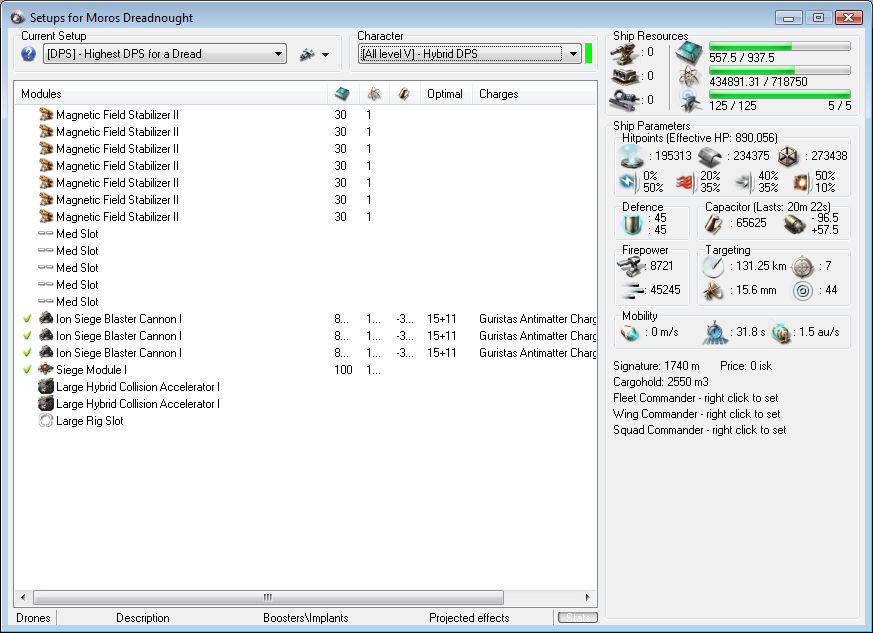Click the Modules column header

[x=170, y=94]
